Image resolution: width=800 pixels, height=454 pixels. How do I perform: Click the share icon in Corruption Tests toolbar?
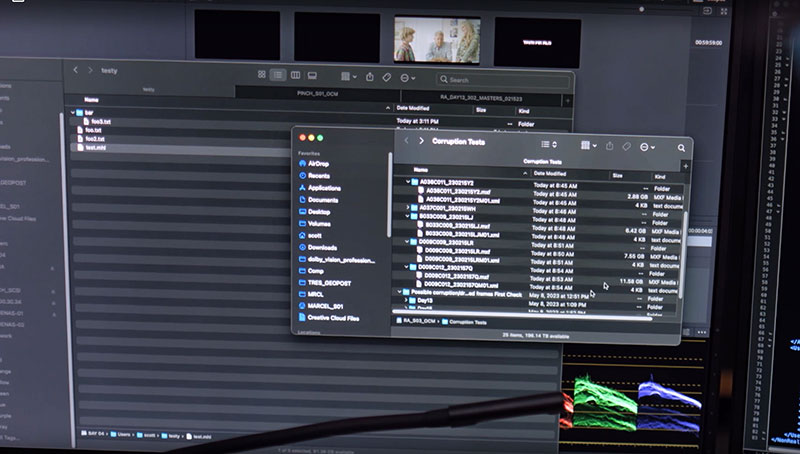(609, 146)
